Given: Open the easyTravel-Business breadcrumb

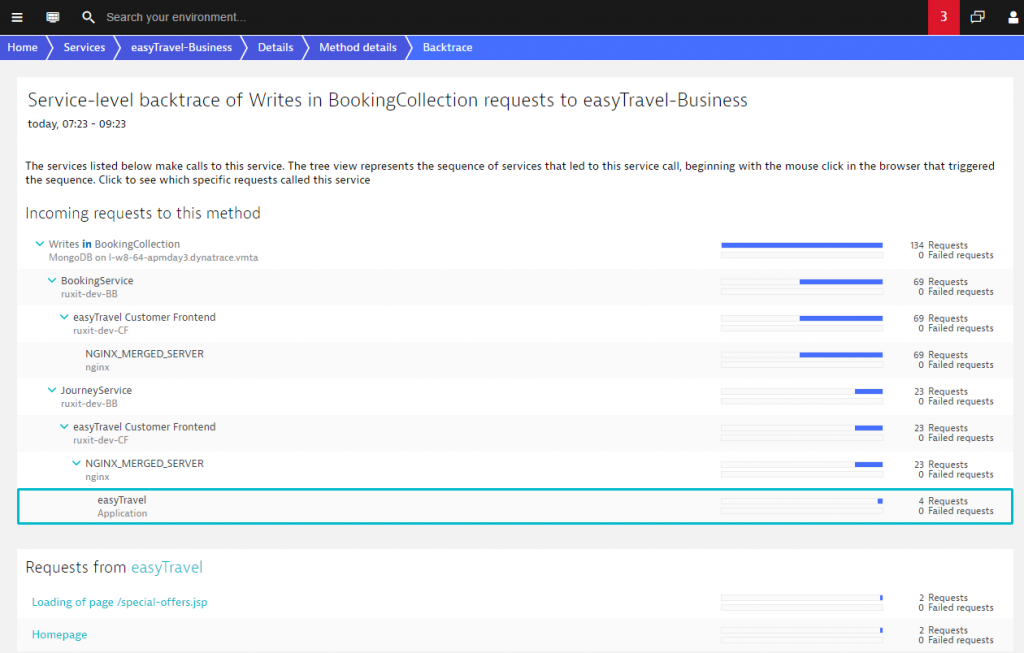Looking at the screenshot, I should point(182,47).
